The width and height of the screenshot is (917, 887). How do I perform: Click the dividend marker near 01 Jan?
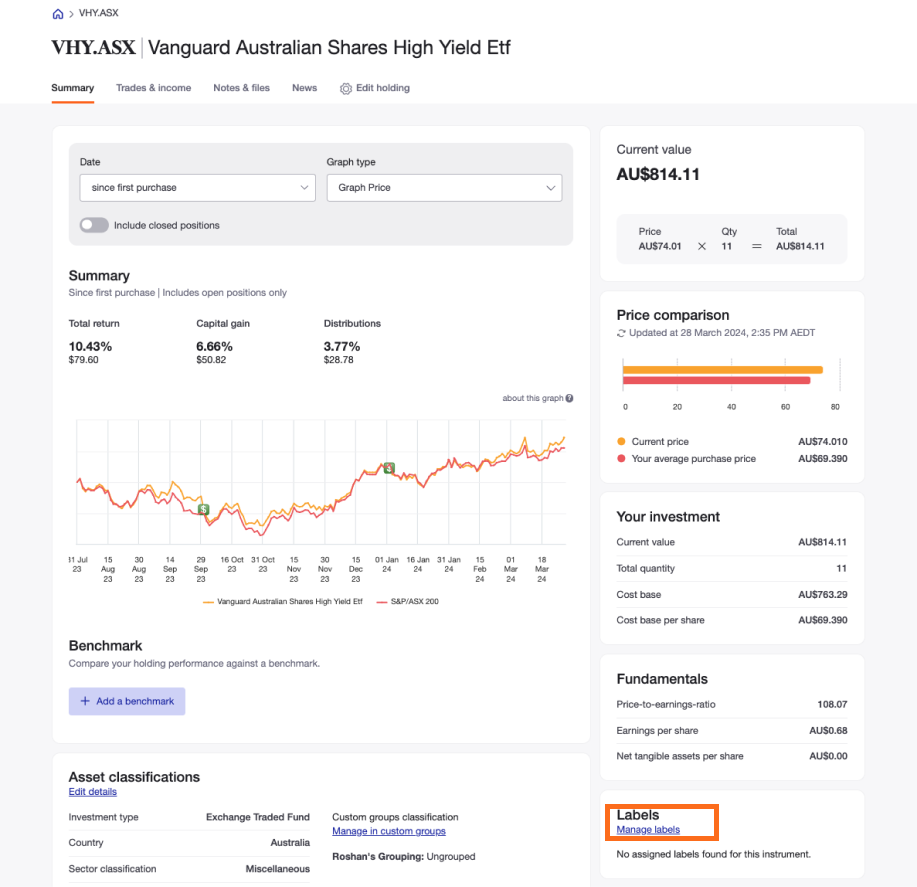[389, 468]
